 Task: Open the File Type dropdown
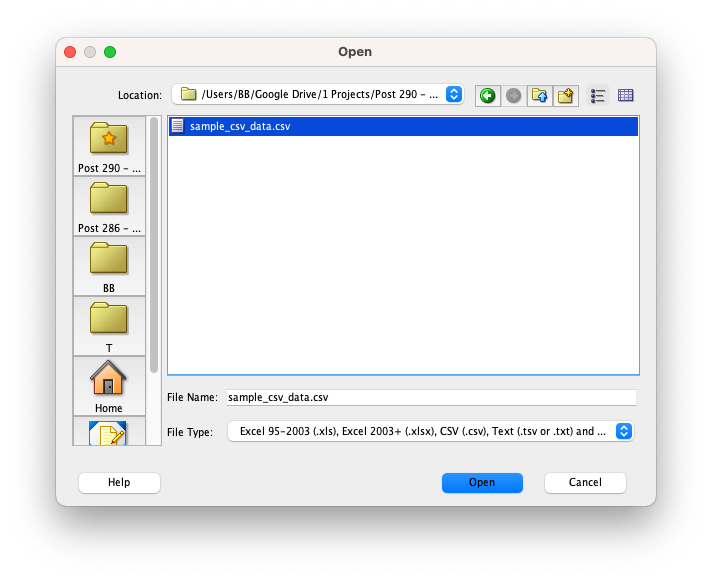(624, 431)
